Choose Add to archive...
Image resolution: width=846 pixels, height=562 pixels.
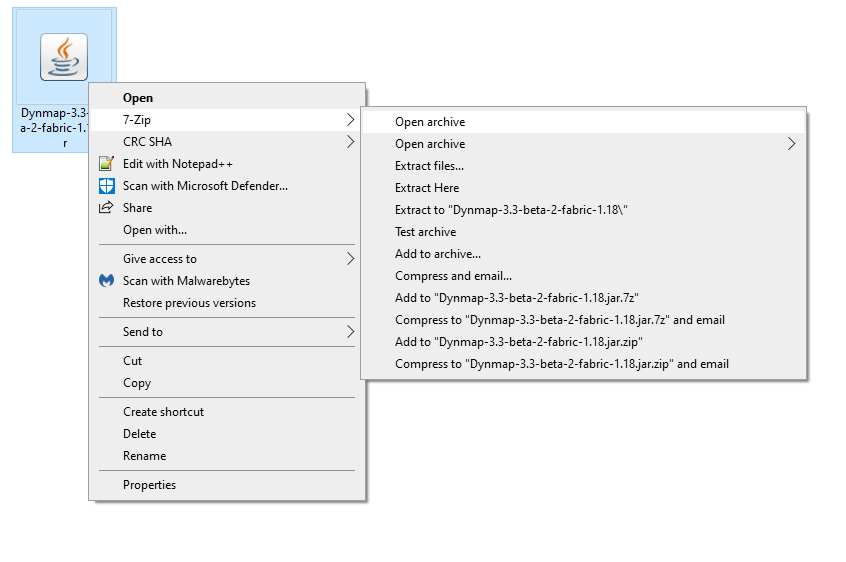coord(584,254)
